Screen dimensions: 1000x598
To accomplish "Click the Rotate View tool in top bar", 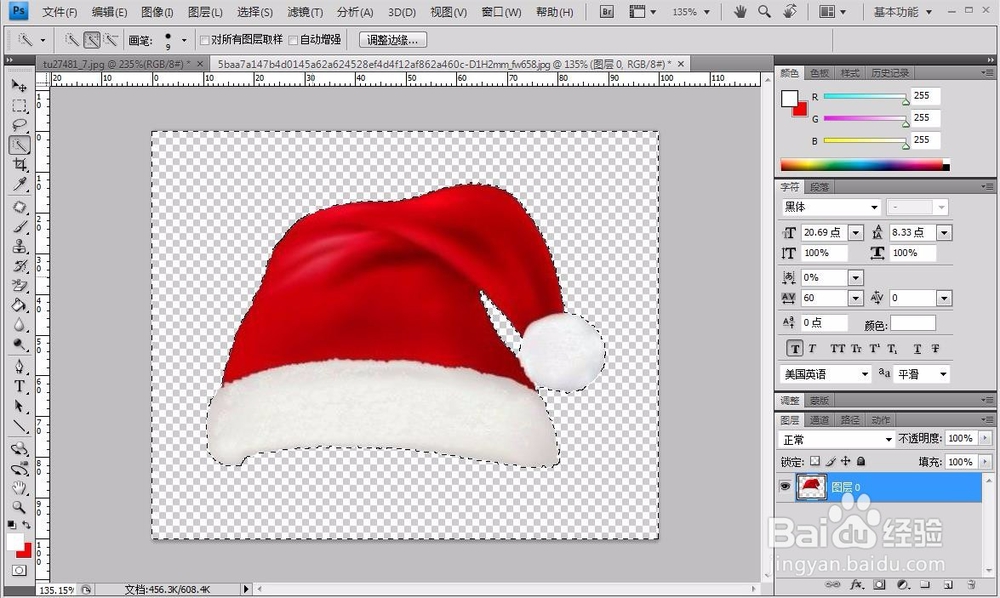I will click(x=790, y=11).
